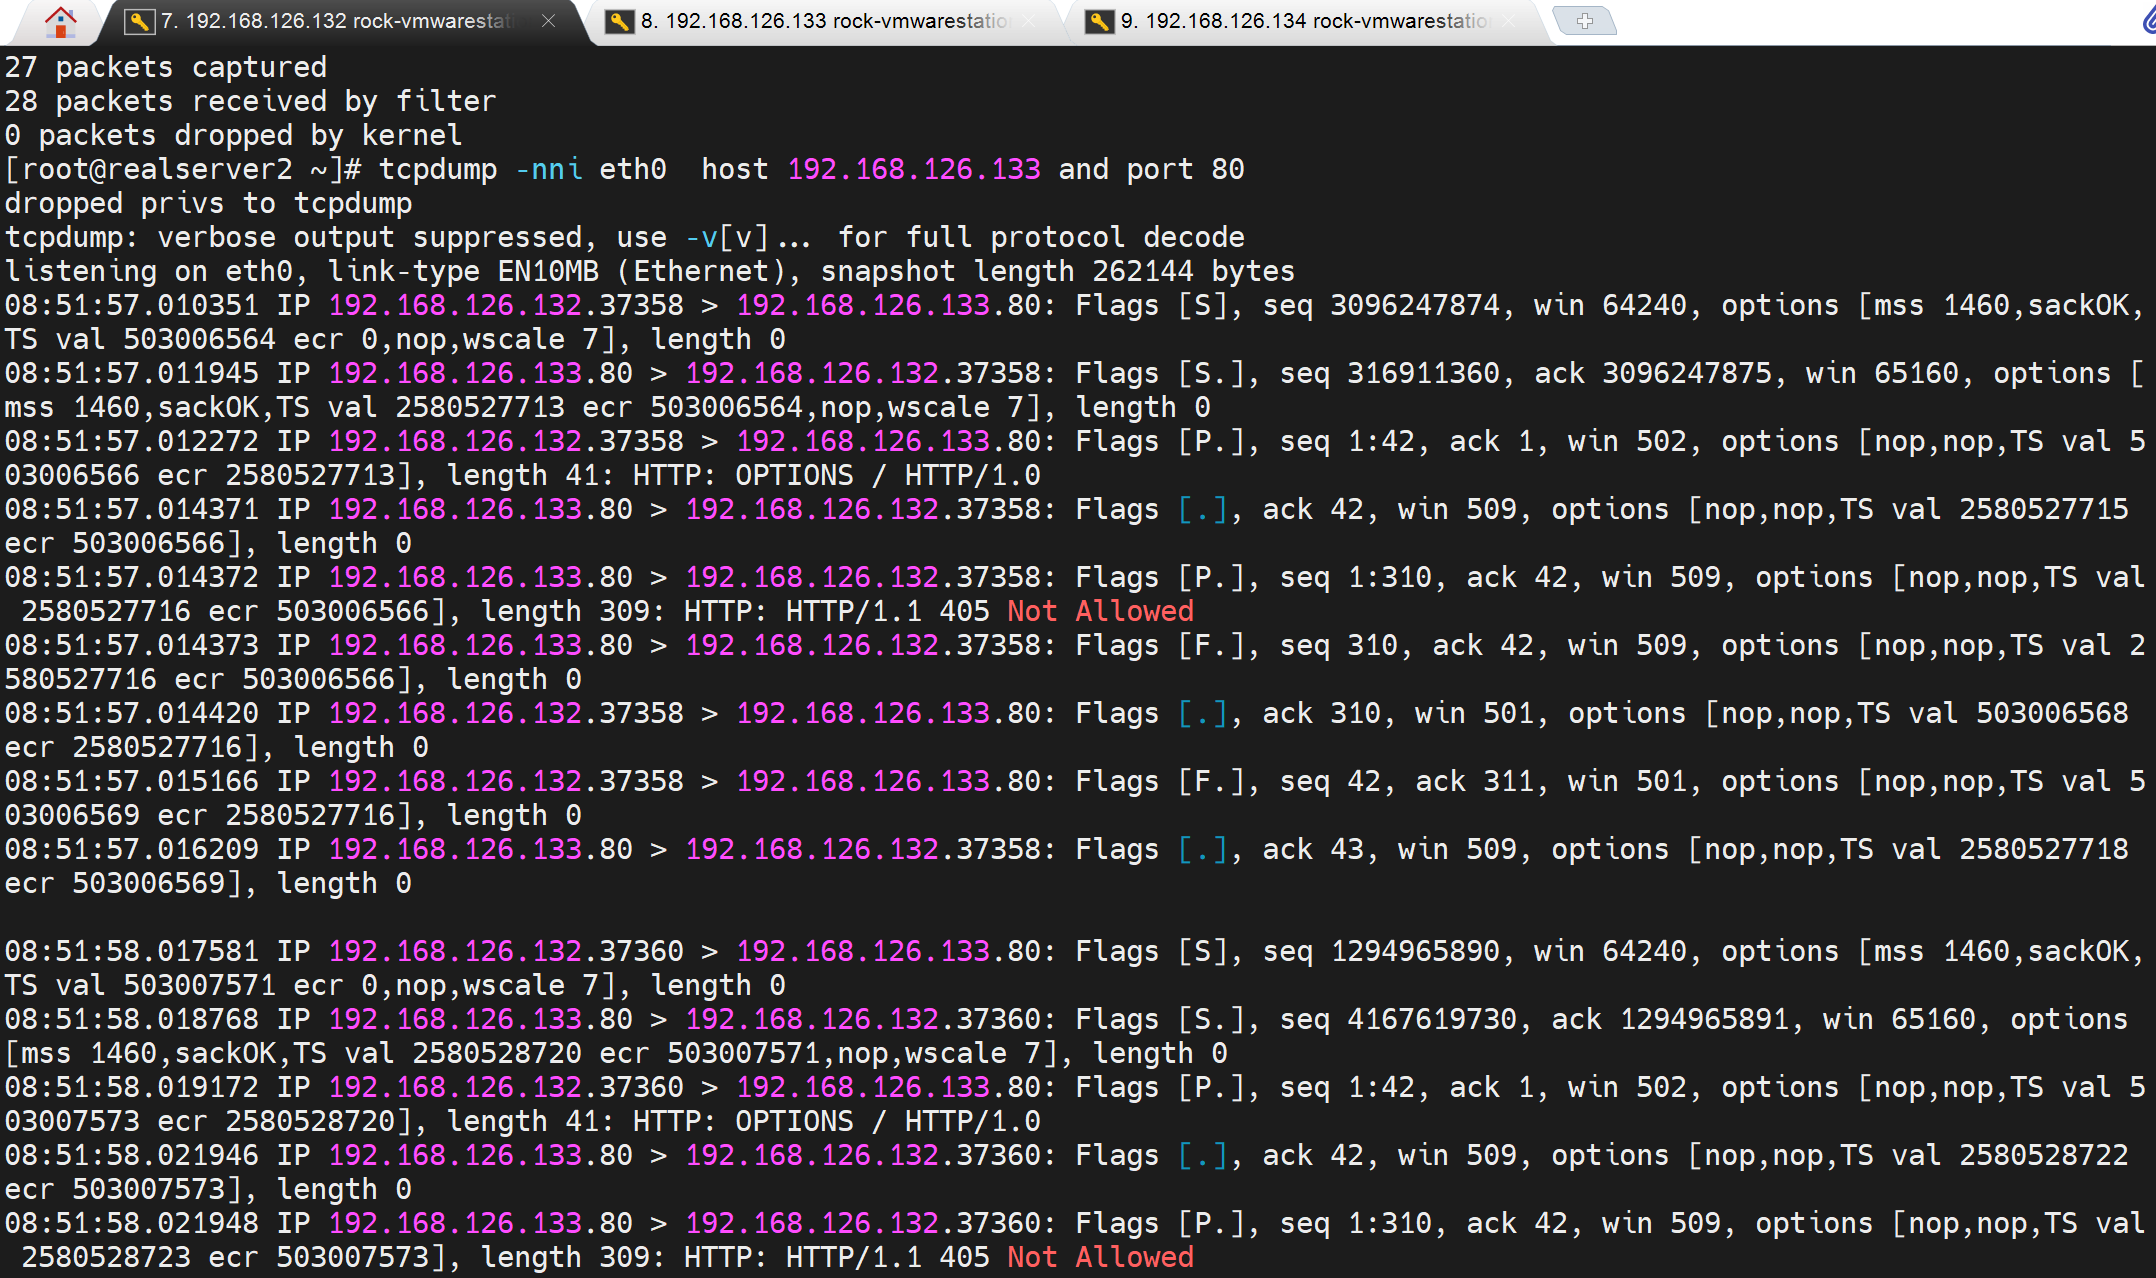Close the 192.168.126.133 session tab
Viewport: 2156px width, 1278px height.
[x=1029, y=21]
